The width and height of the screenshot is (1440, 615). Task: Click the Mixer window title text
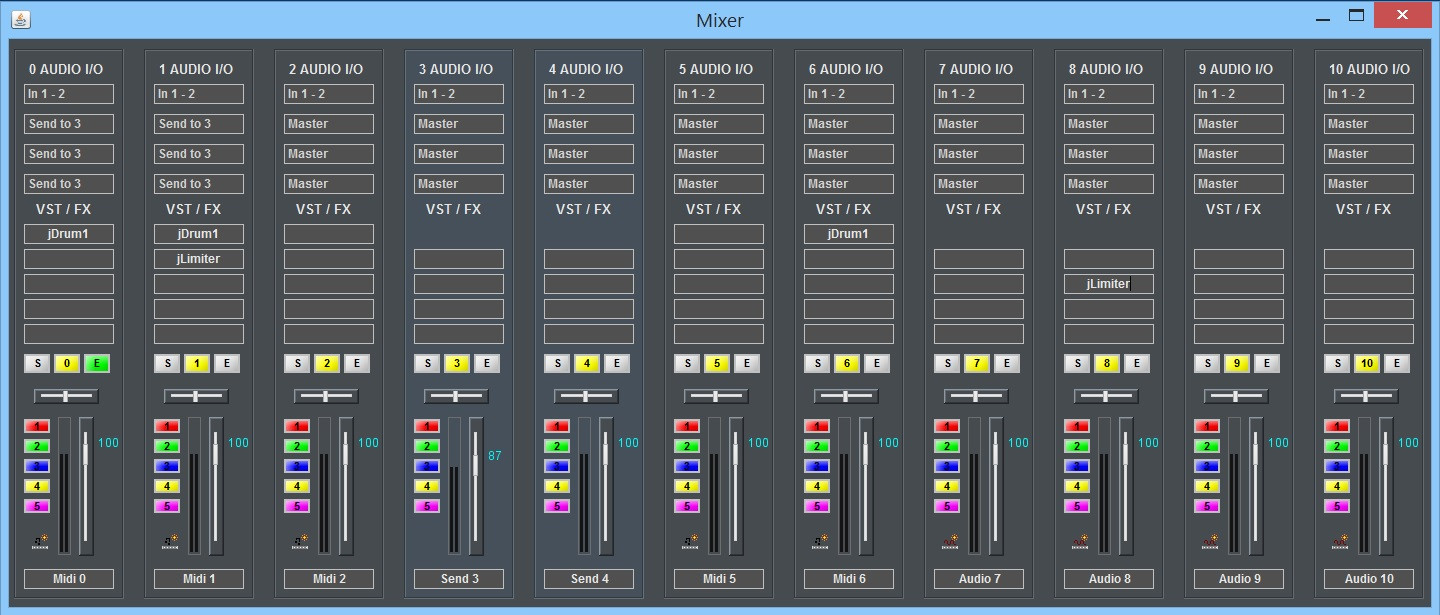tap(720, 20)
